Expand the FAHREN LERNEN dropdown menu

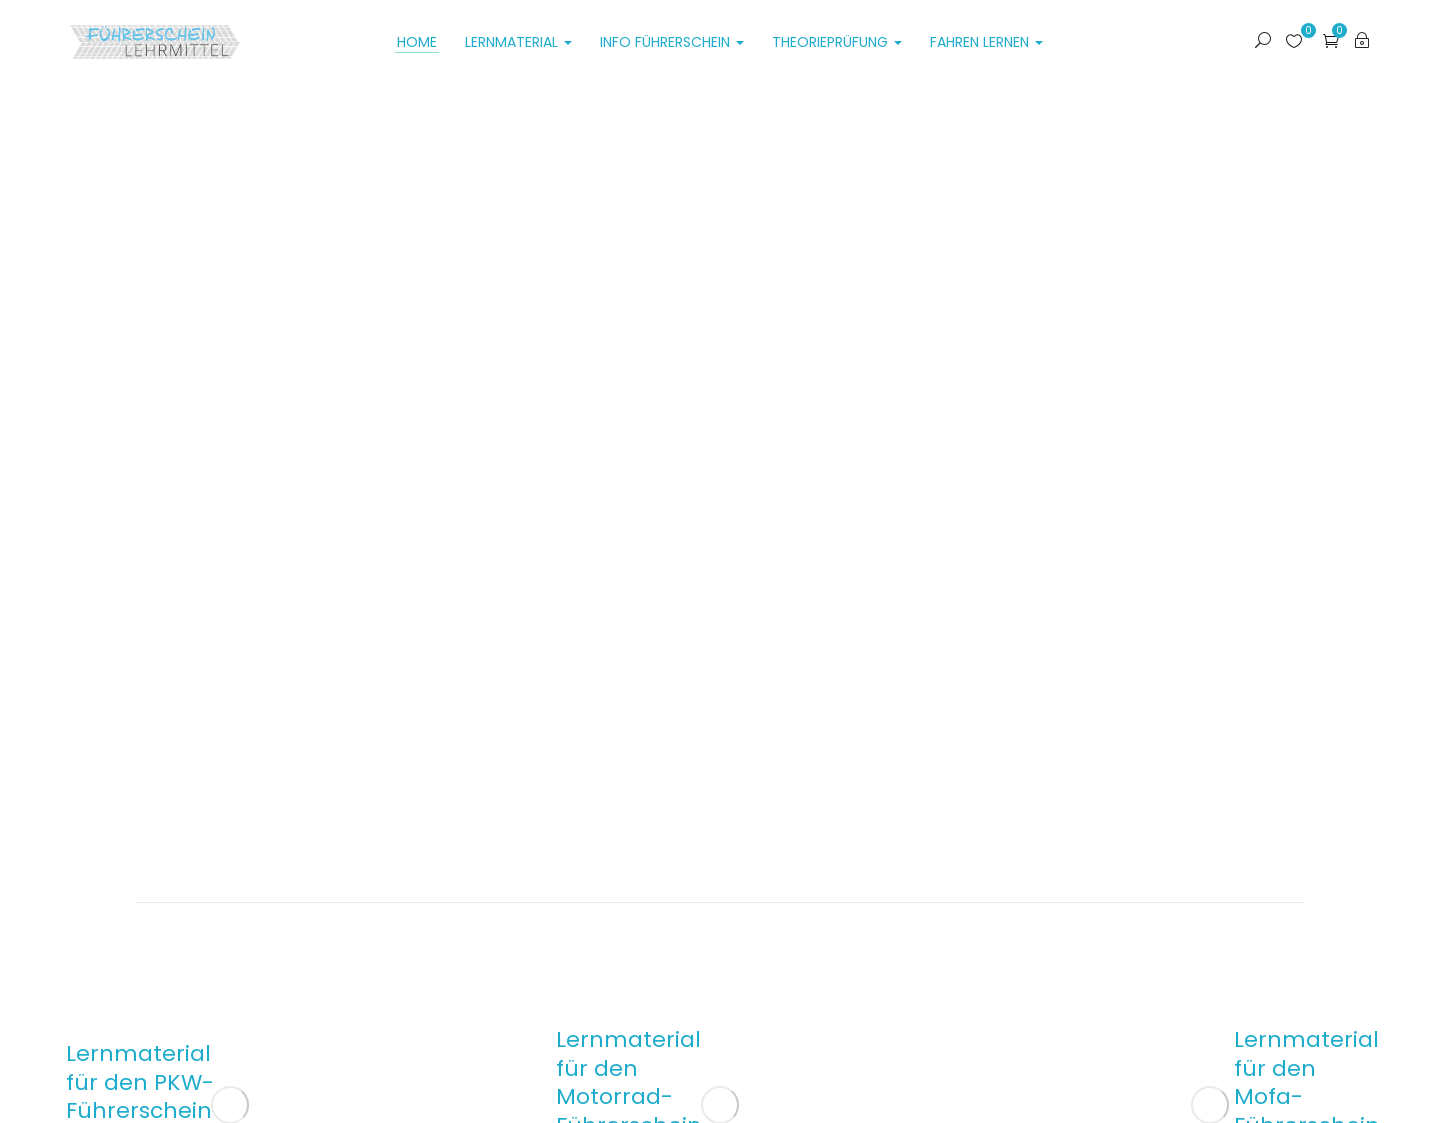(986, 42)
